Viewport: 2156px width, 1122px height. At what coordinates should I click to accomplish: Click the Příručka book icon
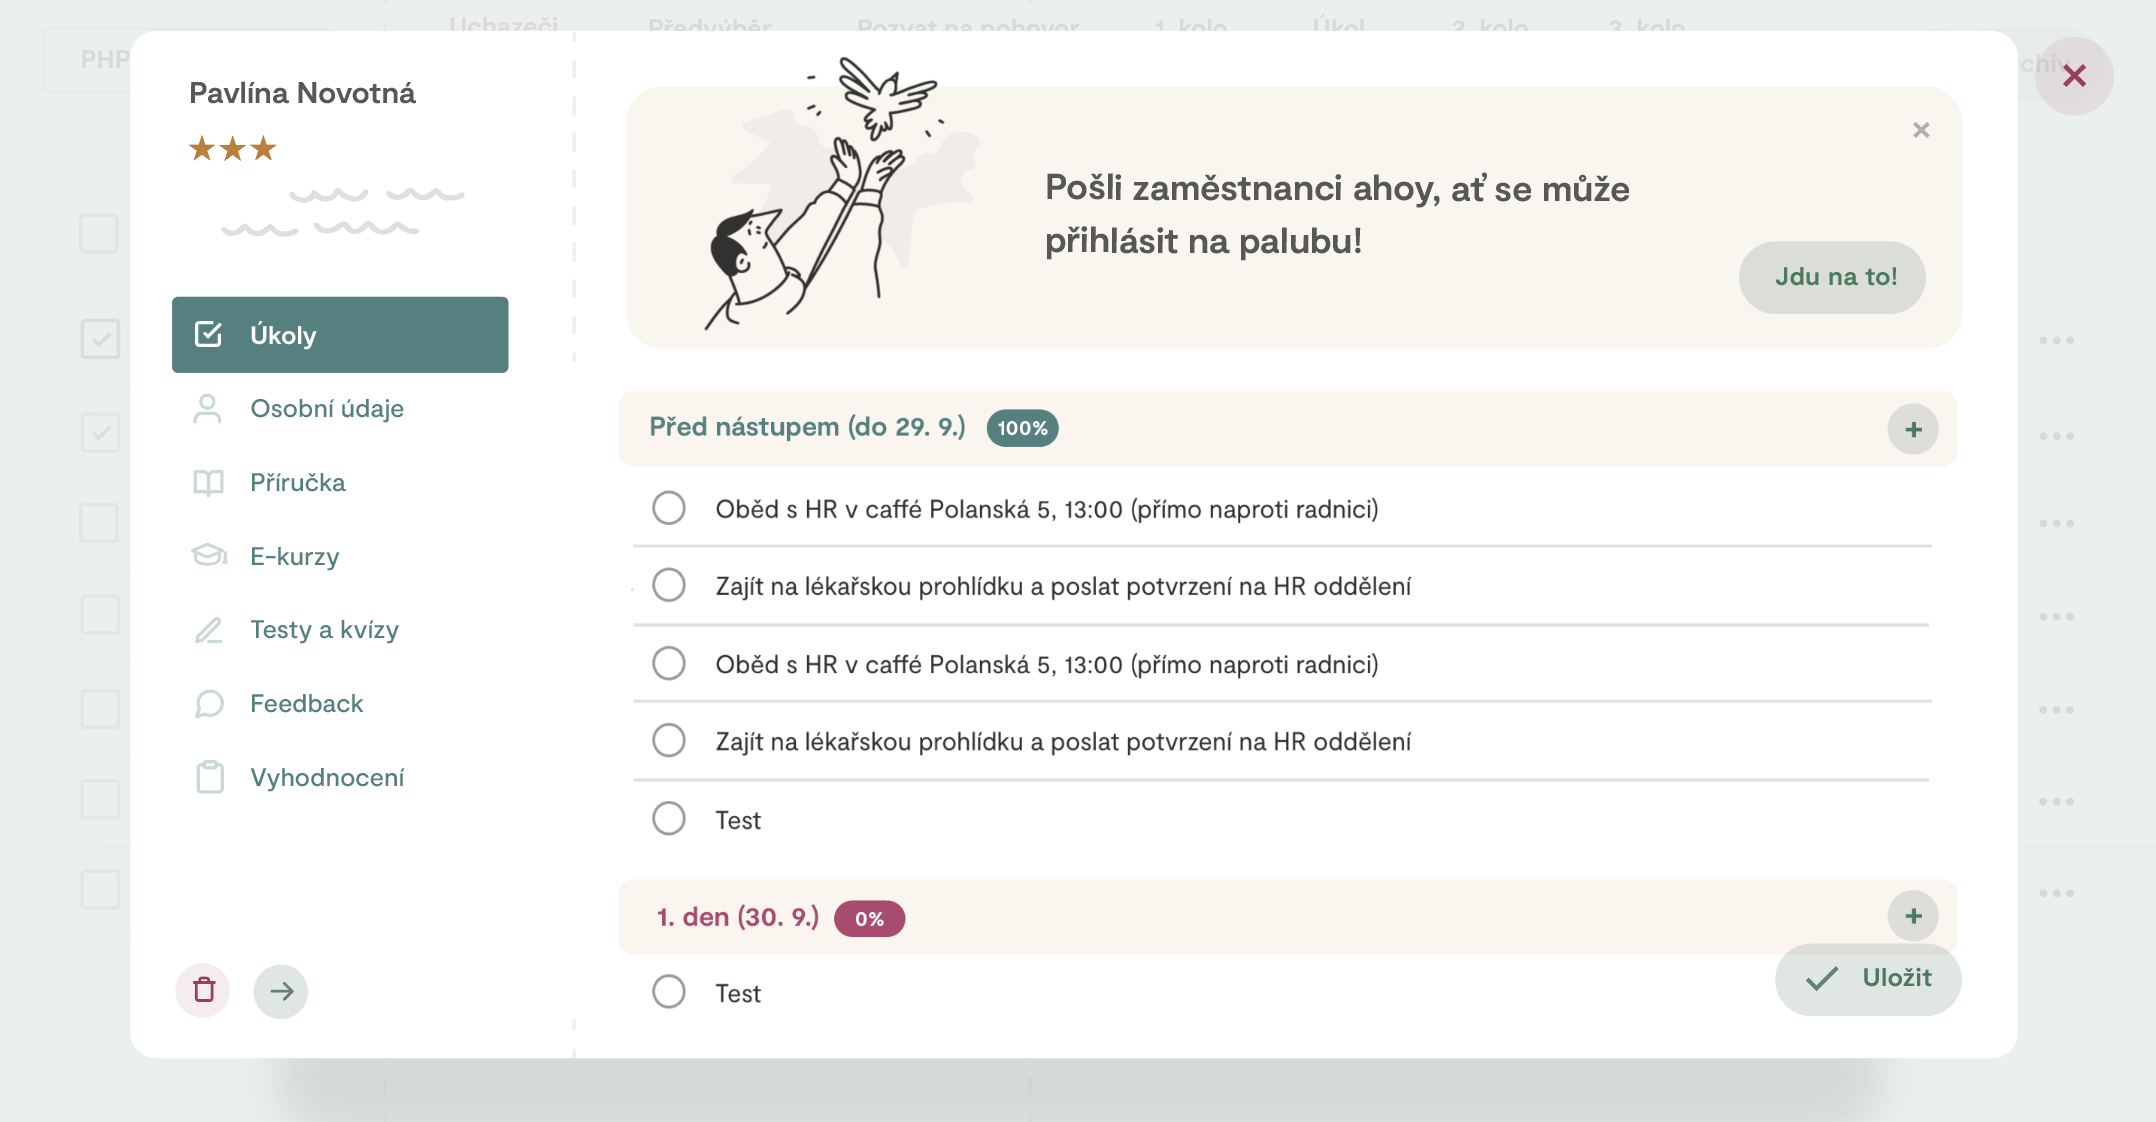pyautogui.click(x=208, y=483)
